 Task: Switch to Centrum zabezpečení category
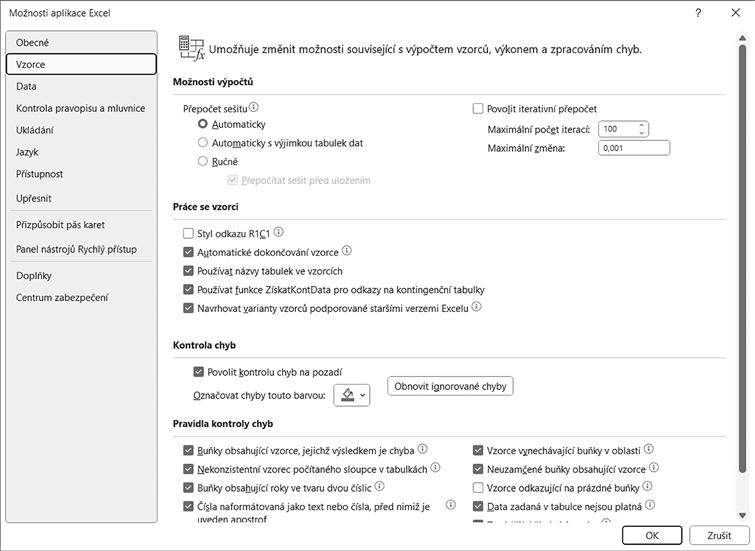tap(62, 297)
